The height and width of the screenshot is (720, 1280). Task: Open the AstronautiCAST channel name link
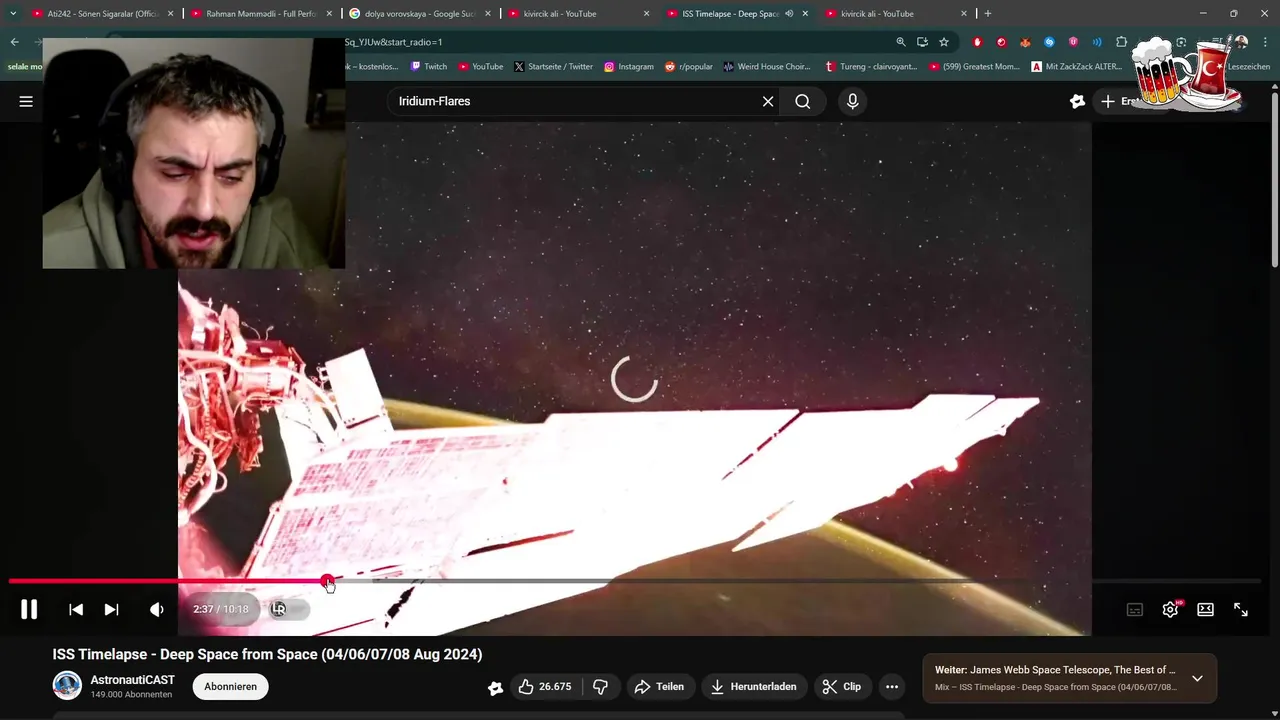click(x=132, y=680)
